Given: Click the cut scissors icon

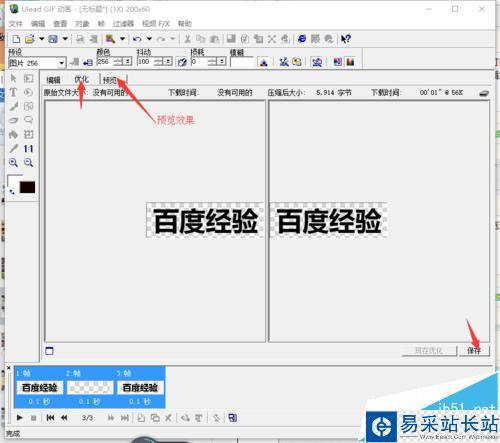Looking at the screenshot, I should coord(188,39).
